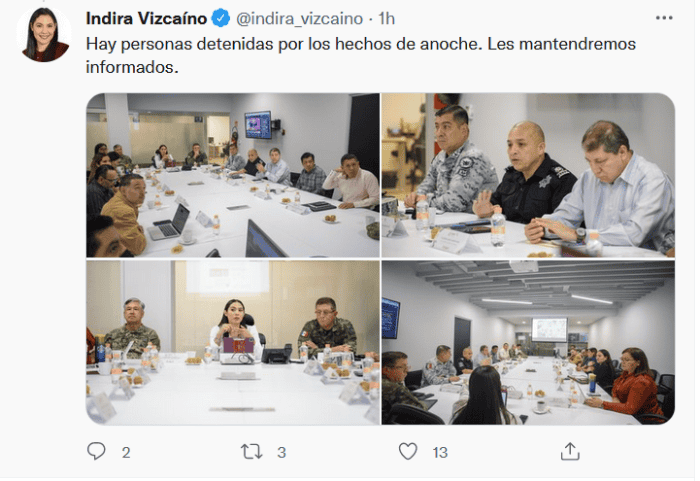This screenshot has width=700, height=481.
Task: Click the Indira Vizcaíno display name
Action: pyautogui.click(x=146, y=19)
